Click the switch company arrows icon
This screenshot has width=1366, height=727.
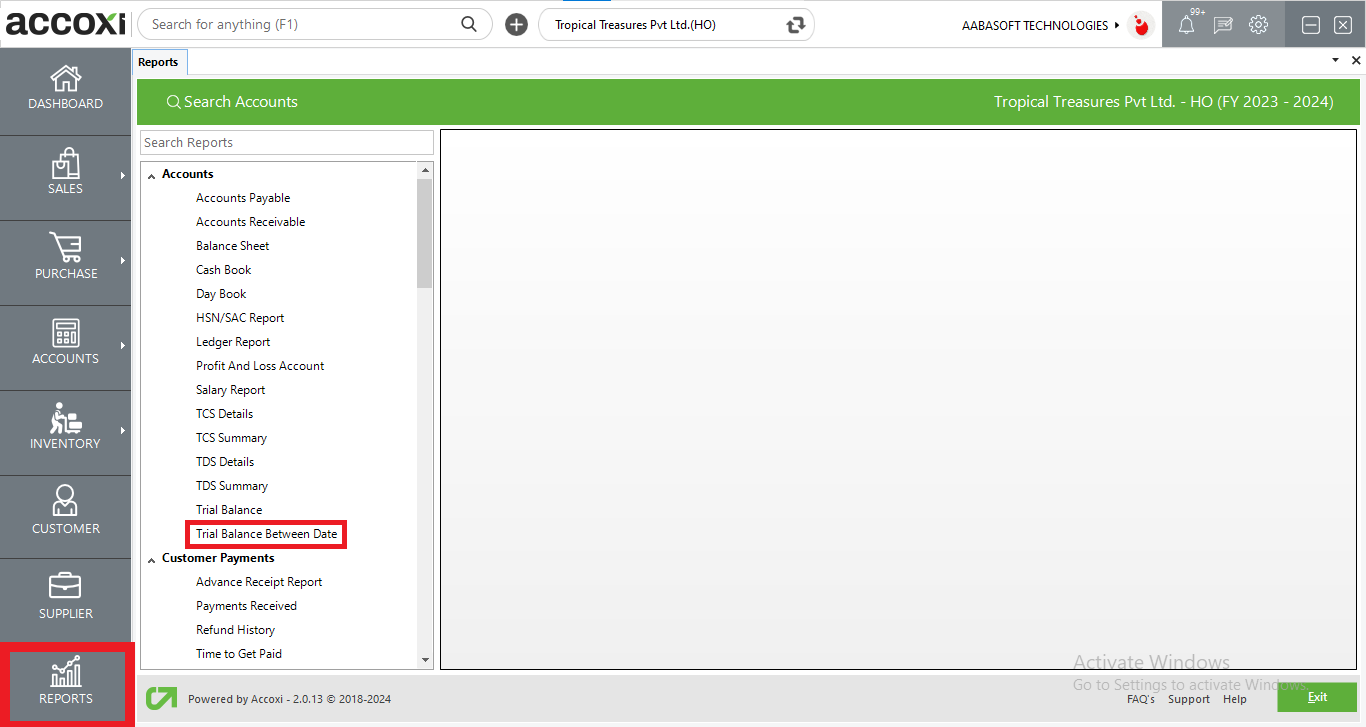coord(796,25)
